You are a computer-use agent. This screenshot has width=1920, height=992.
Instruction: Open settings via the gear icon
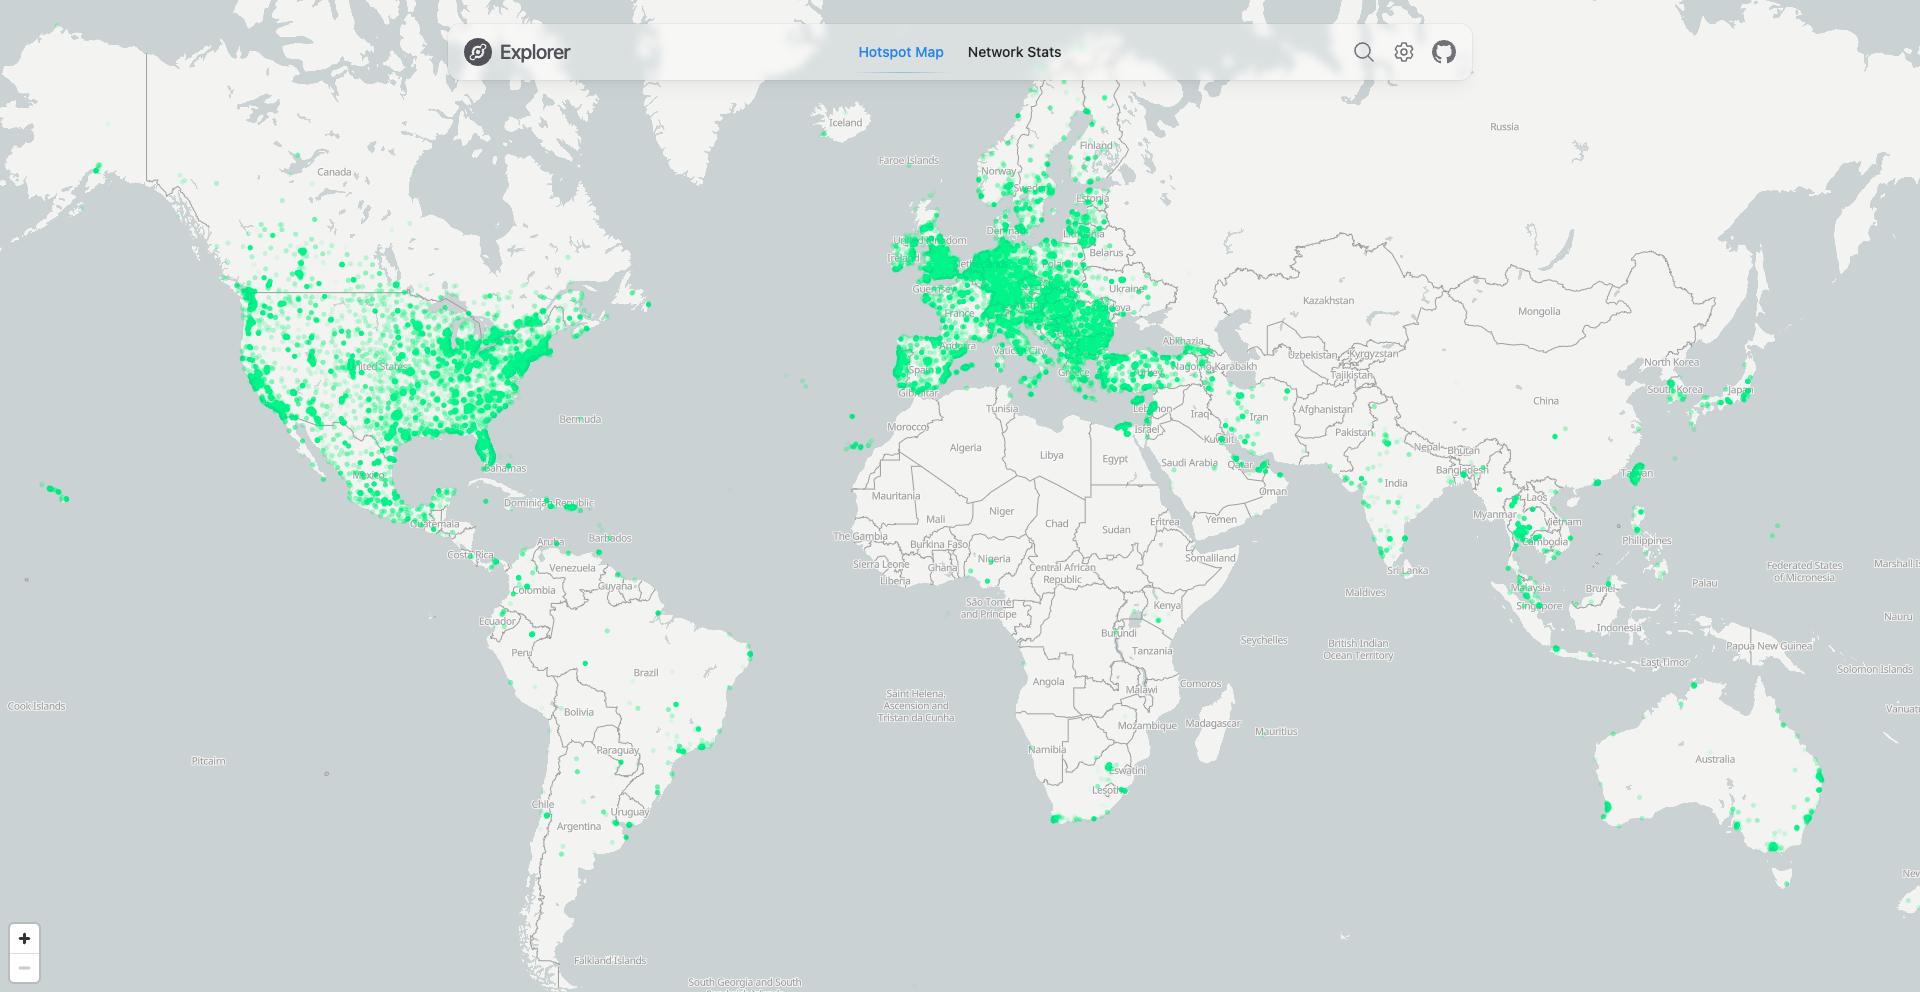(1404, 52)
